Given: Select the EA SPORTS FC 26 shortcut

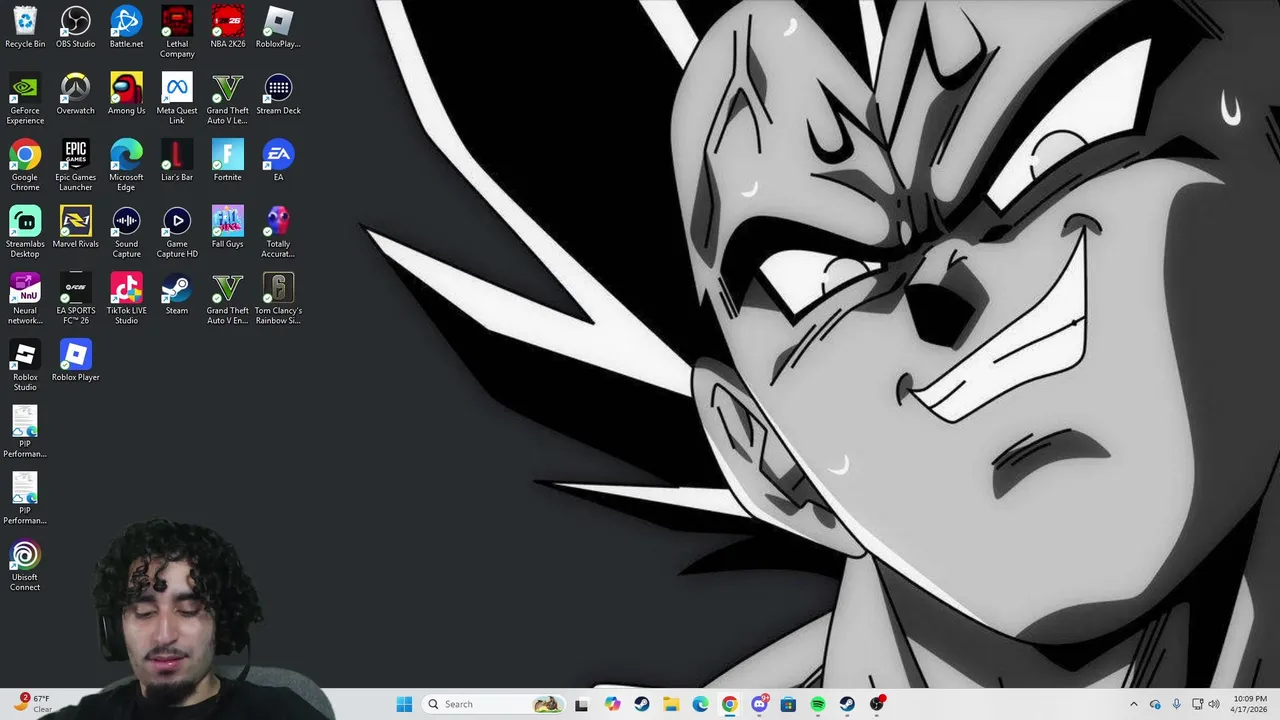Looking at the screenshot, I should click(76, 299).
